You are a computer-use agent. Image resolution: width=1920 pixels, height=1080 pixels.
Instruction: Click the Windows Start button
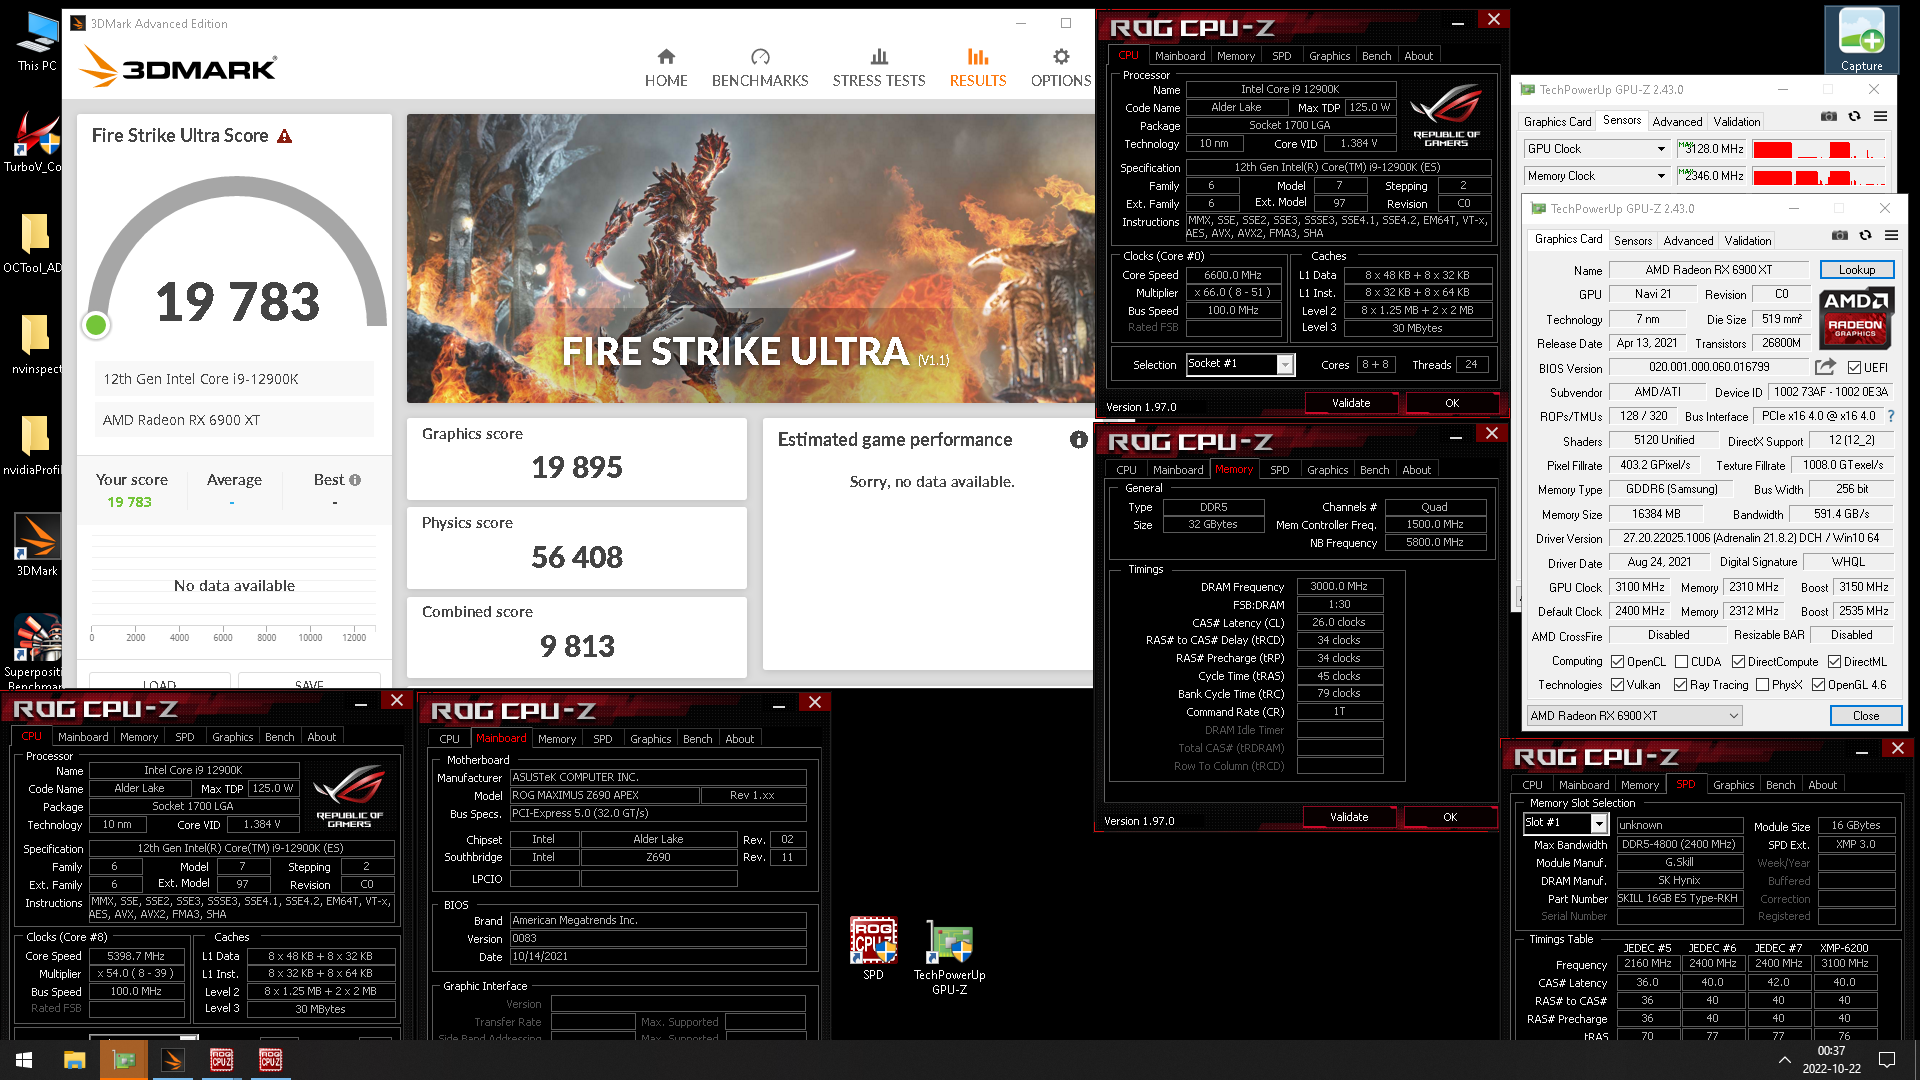pos(24,1060)
